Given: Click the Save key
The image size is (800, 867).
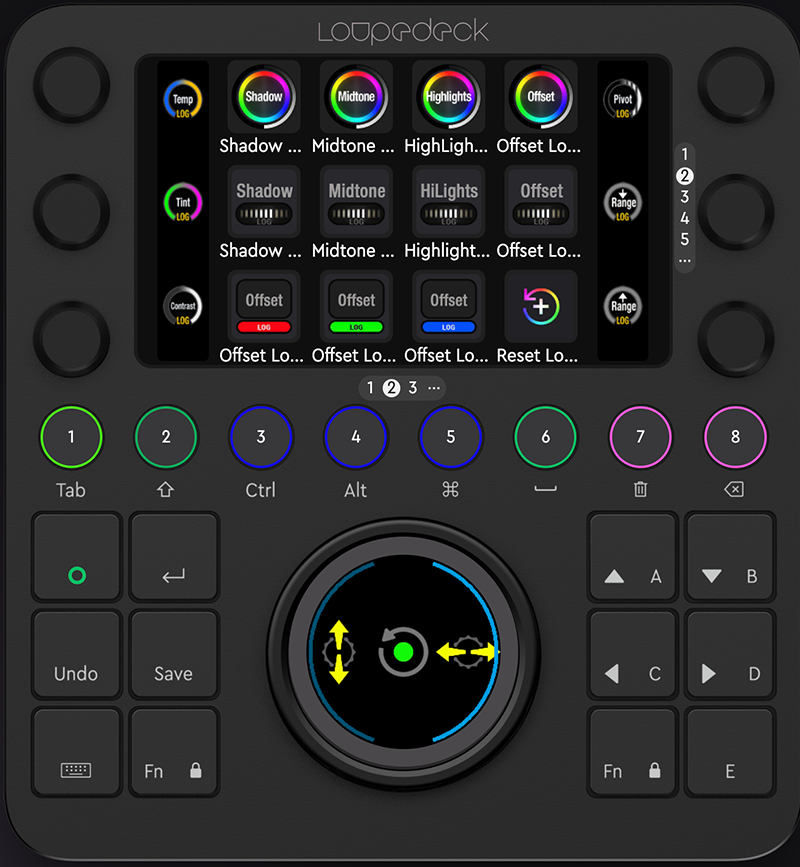Looking at the screenshot, I should [174, 654].
